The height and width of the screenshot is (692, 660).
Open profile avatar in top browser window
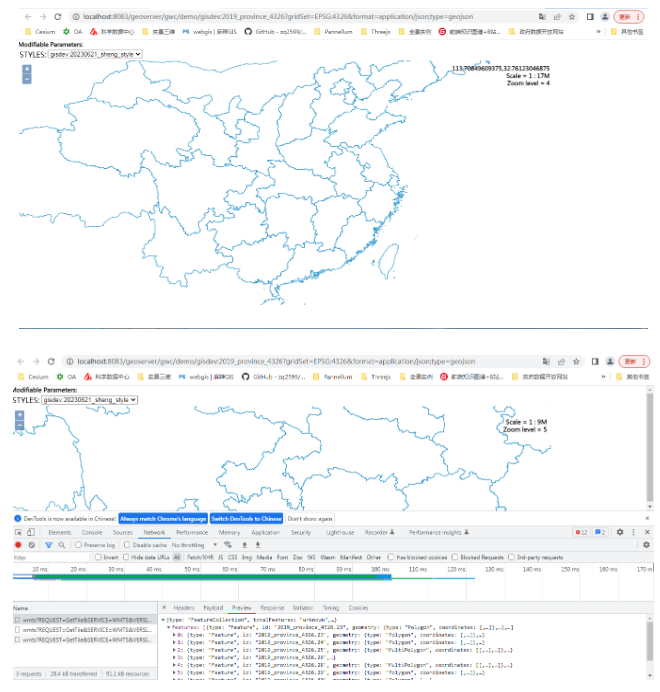605,17
